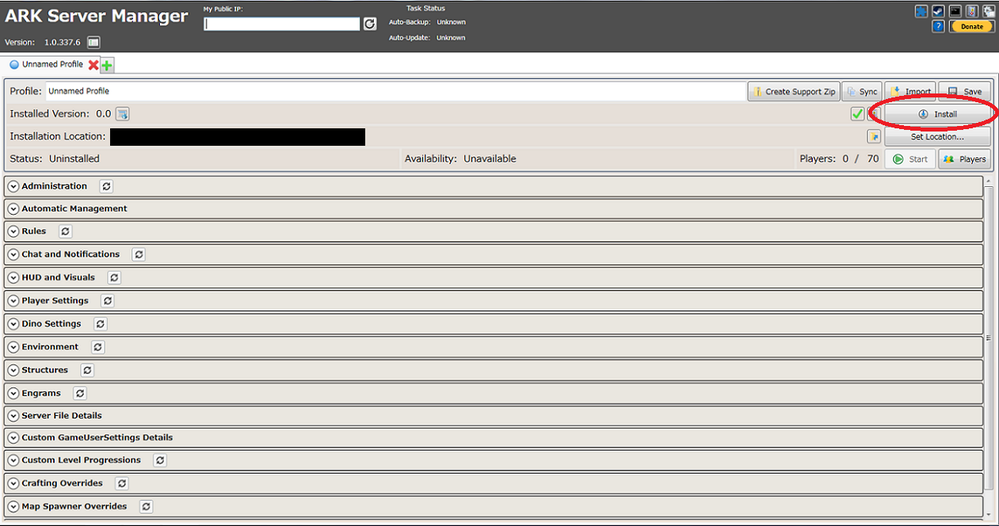The image size is (999, 526).
Task: Open the blue puzzle-piece plugins icon
Action: coord(921,11)
